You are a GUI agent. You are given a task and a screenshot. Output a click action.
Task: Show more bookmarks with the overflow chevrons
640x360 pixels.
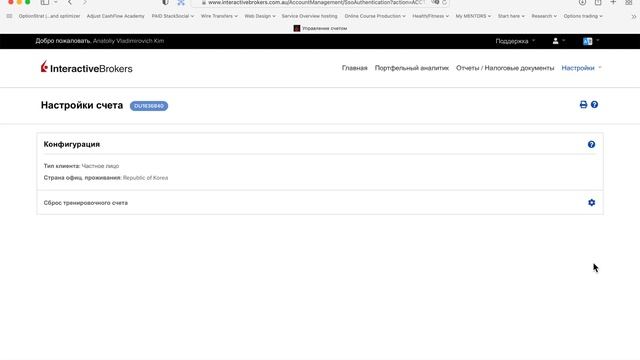point(633,16)
